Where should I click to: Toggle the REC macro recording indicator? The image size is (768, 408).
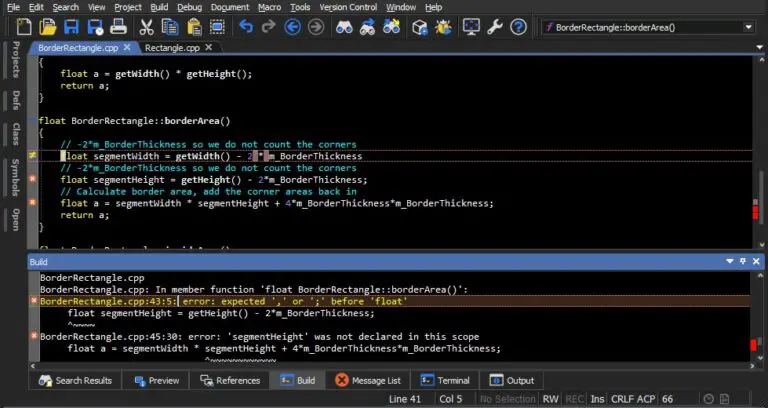[575, 399]
